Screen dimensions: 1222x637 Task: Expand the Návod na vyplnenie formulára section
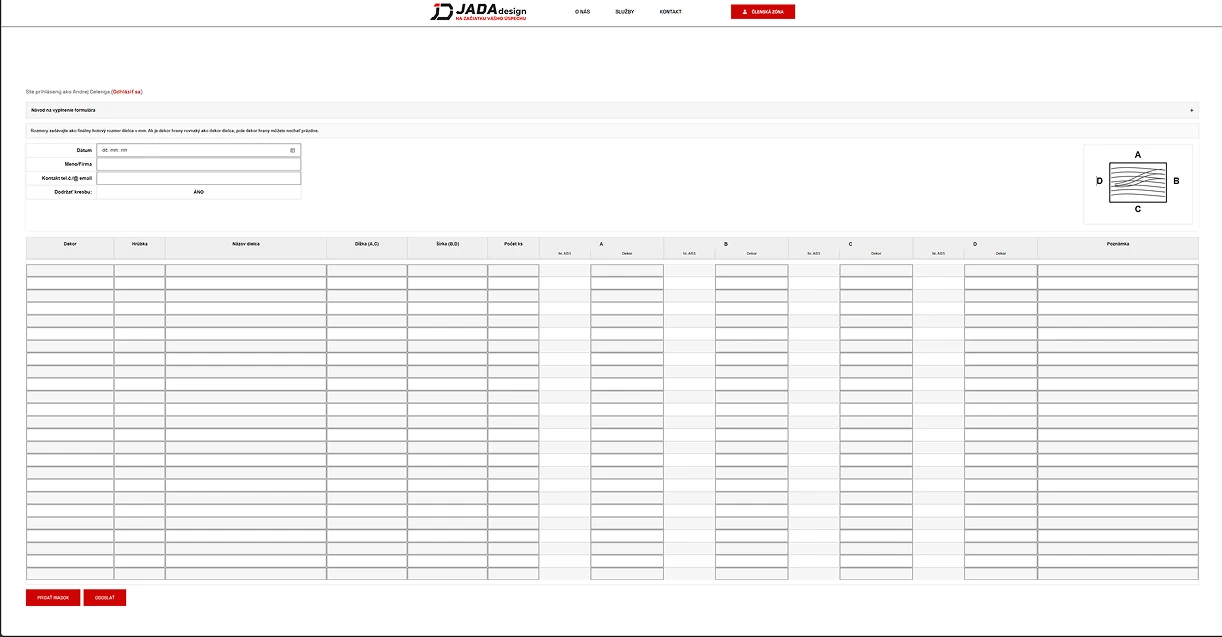tap(64, 110)
